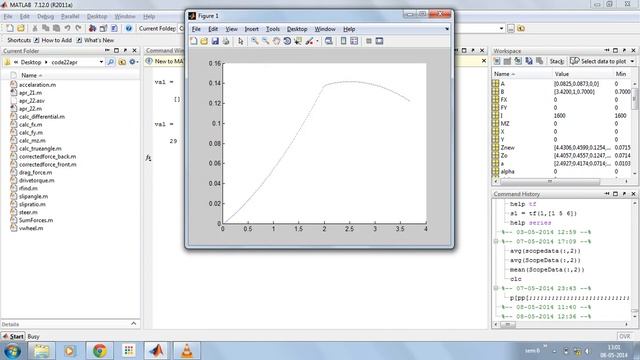
Task: Open Current Folder actions gear dropdown
Action: coord(134,62)
